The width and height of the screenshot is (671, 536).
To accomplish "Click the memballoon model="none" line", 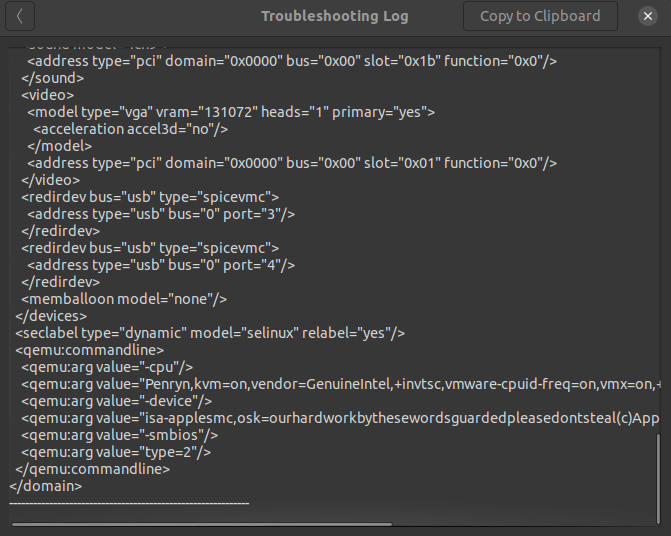I will click(124, 299).
